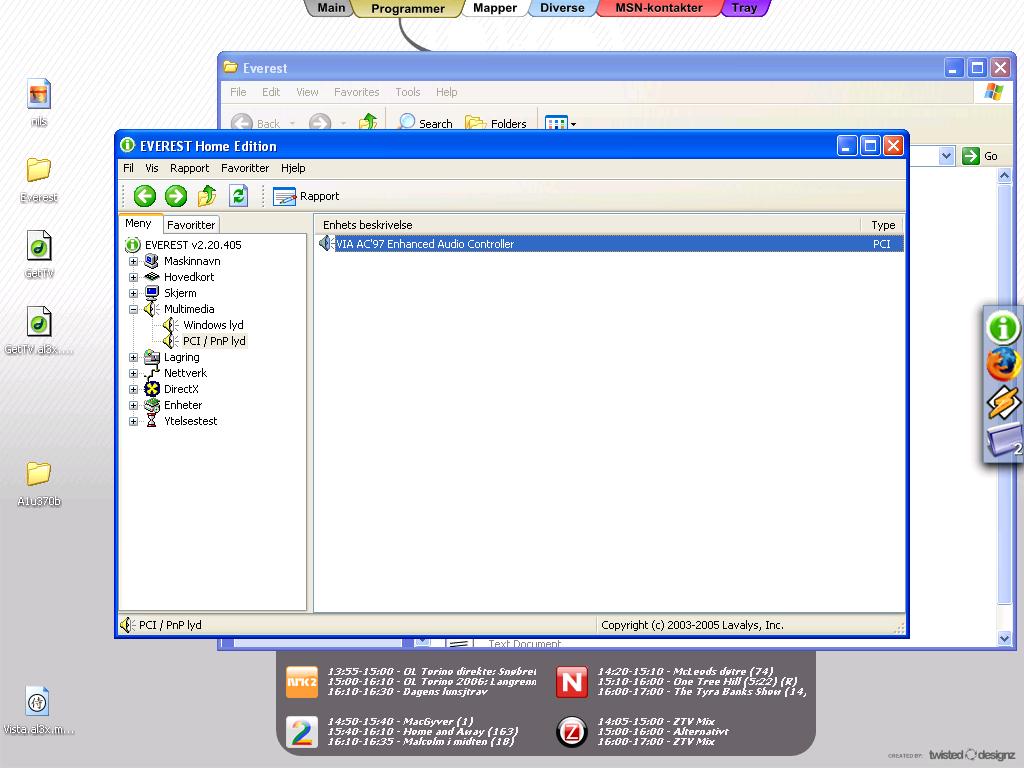Click the explorer window scrollbar up arrow
Image resolution: width=1024 pixels, height=768 pixels.
pyautogui.click(x=1004, y=175)
